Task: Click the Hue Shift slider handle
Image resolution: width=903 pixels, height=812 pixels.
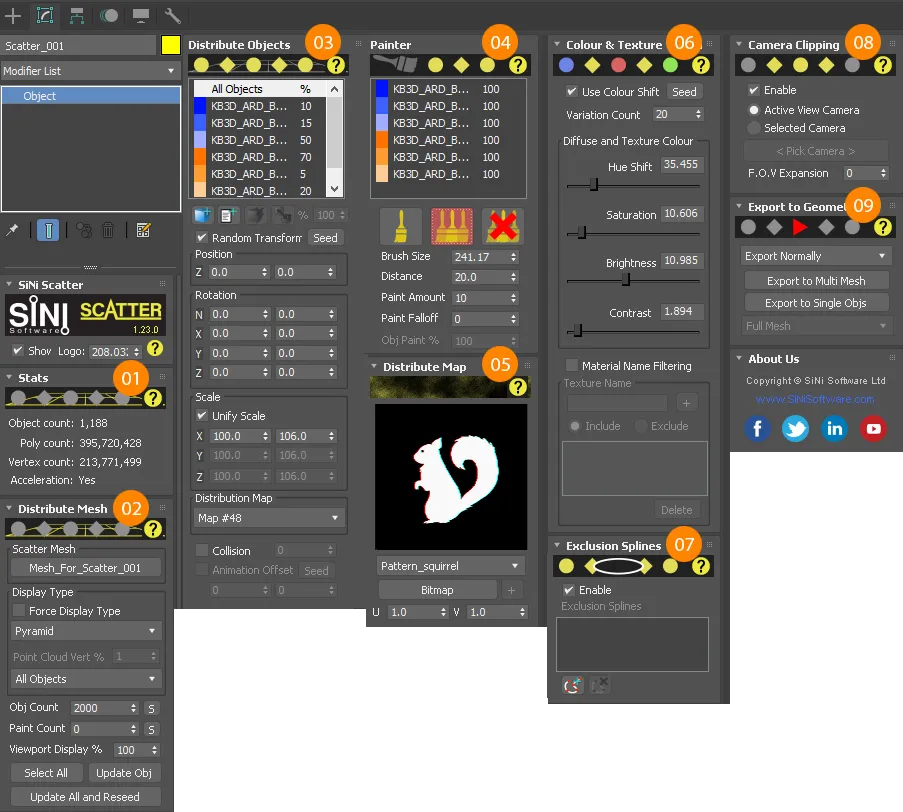Action: pyautogui.click(x=593, y=184)
